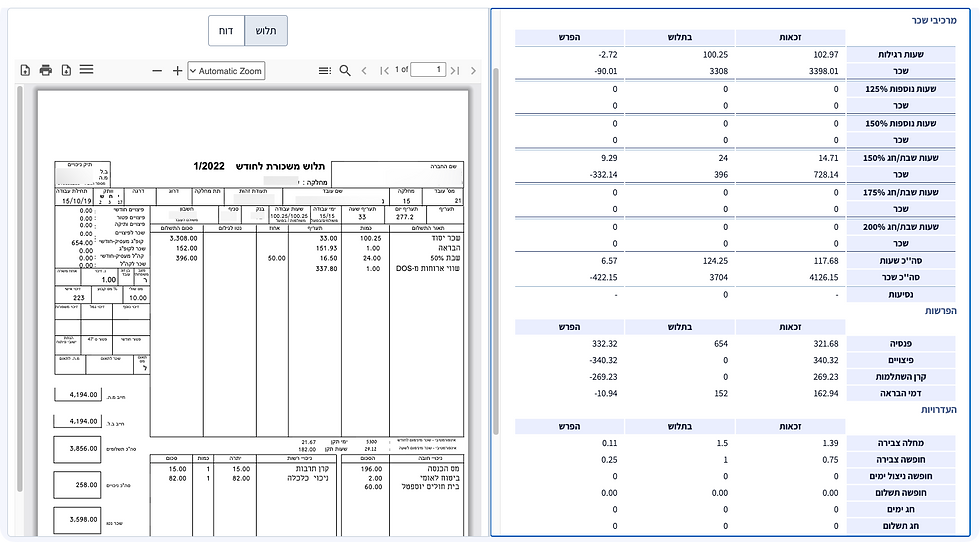Click the שעות נוספות 125% row label
This screenshot has height=542, width=980.
[x=901, y=89]
